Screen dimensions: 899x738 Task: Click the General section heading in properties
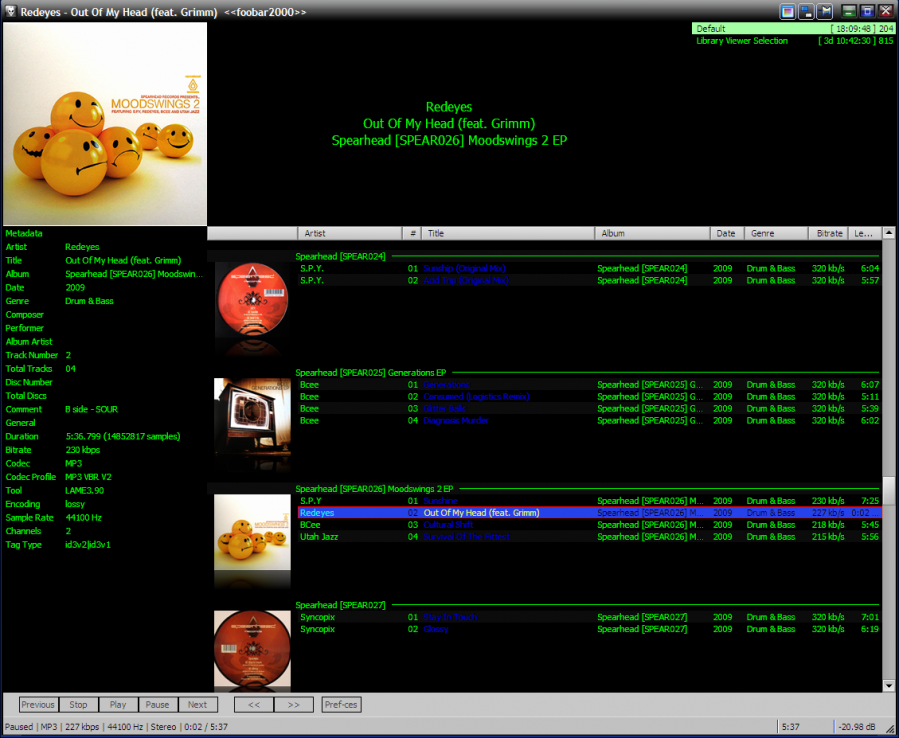coord(21,423)
